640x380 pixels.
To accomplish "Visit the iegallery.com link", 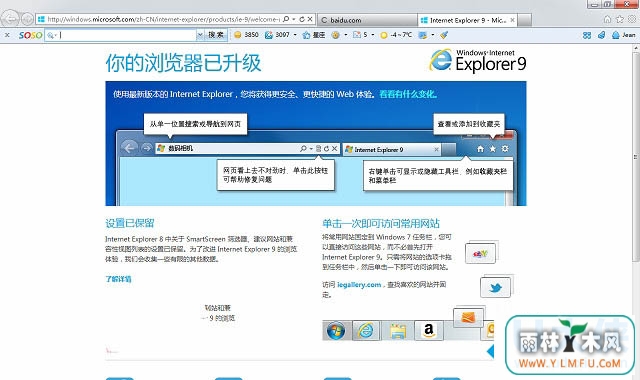I will (359, 285).
